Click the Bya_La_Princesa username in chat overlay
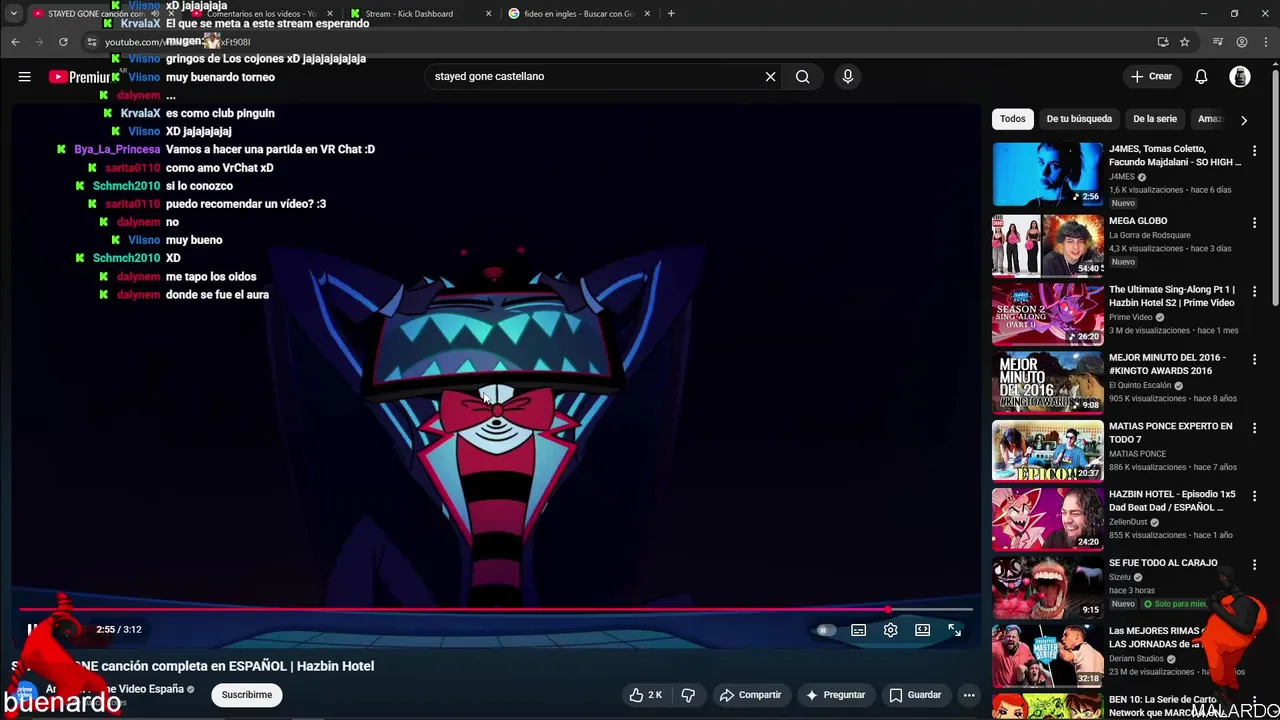1280x720 pixels. click(x=117, y=150)
